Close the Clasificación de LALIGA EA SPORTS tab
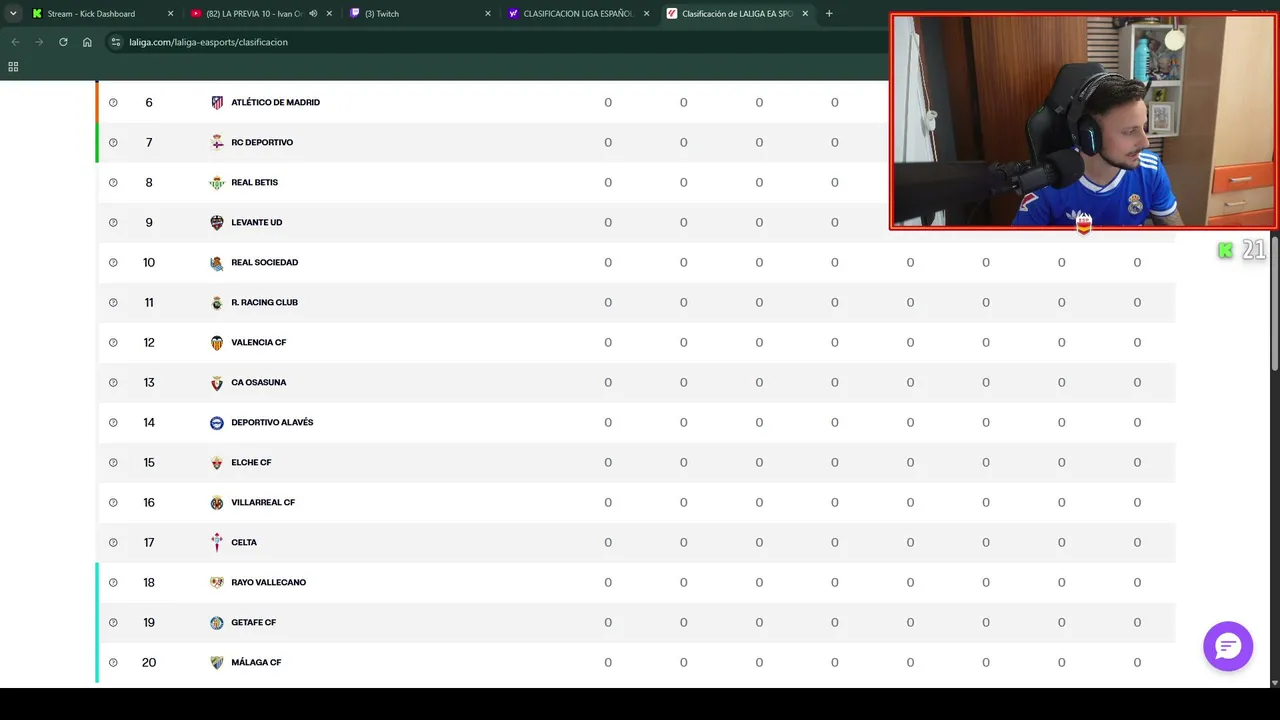The image size is (1280, 720). coord(805,14)
